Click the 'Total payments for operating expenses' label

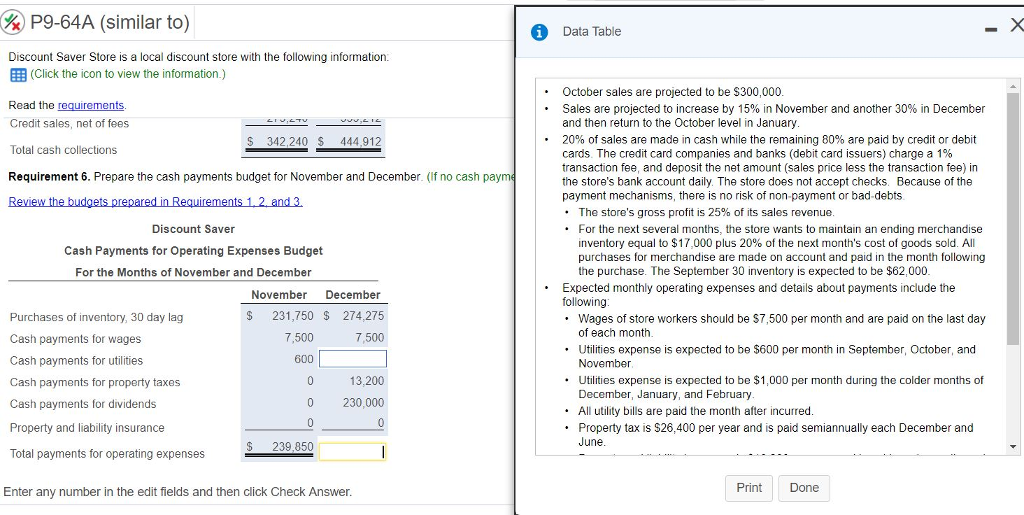[x=107, y=454]
